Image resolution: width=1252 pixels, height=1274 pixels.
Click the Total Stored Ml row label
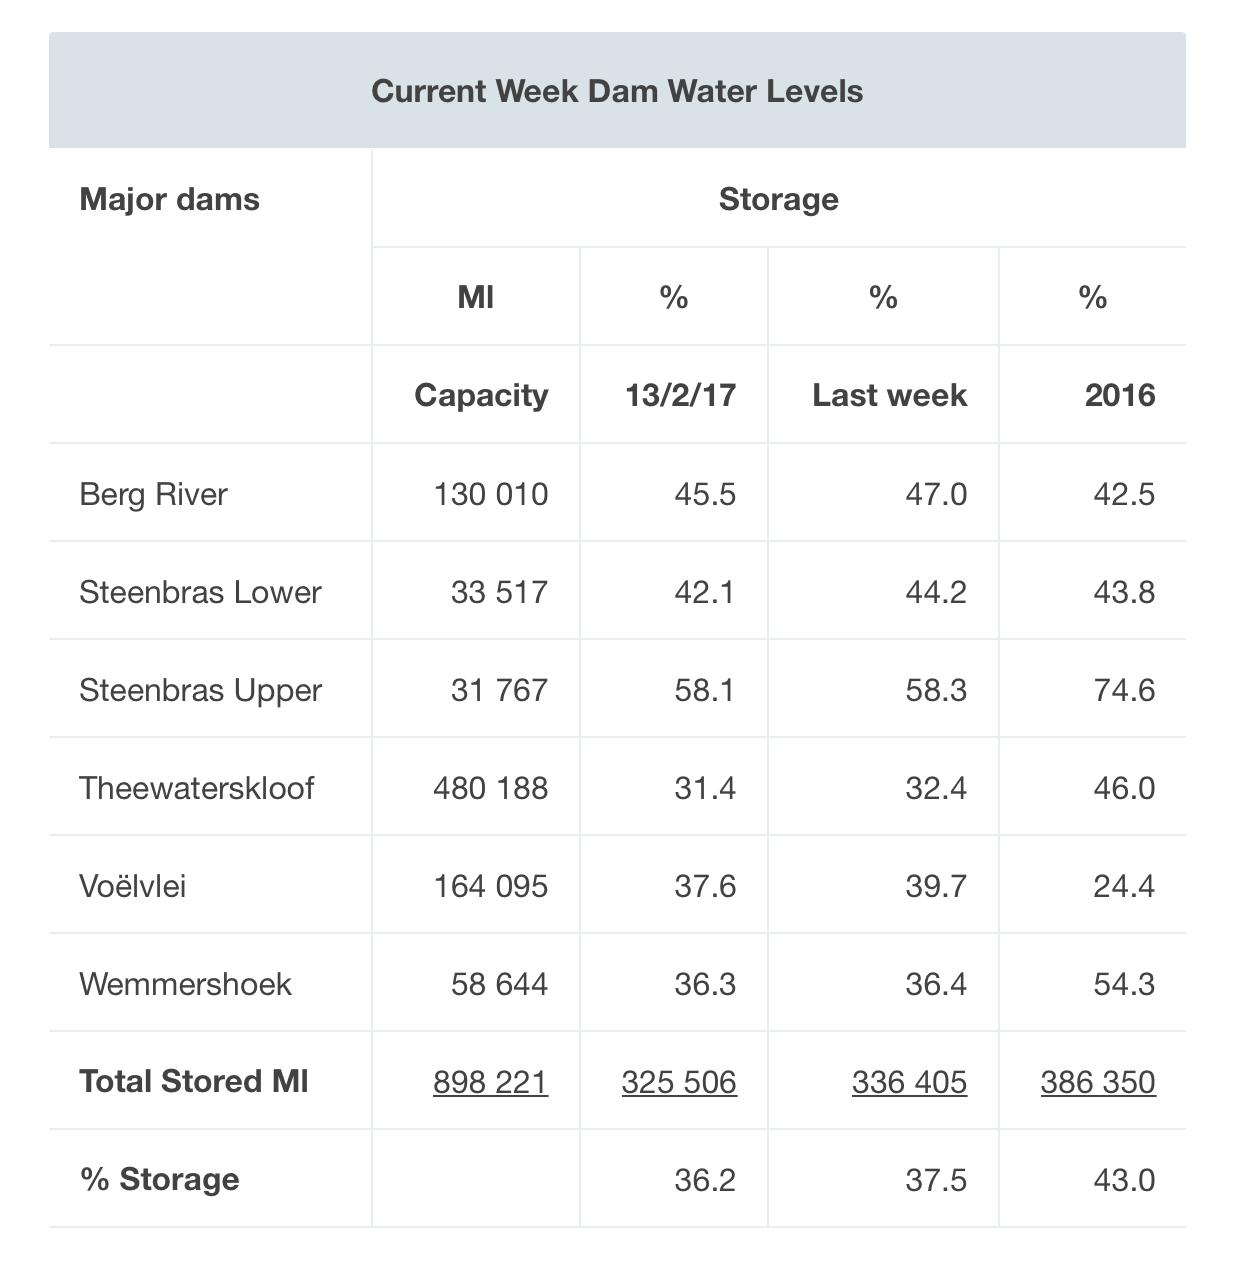click(193, 1081)
